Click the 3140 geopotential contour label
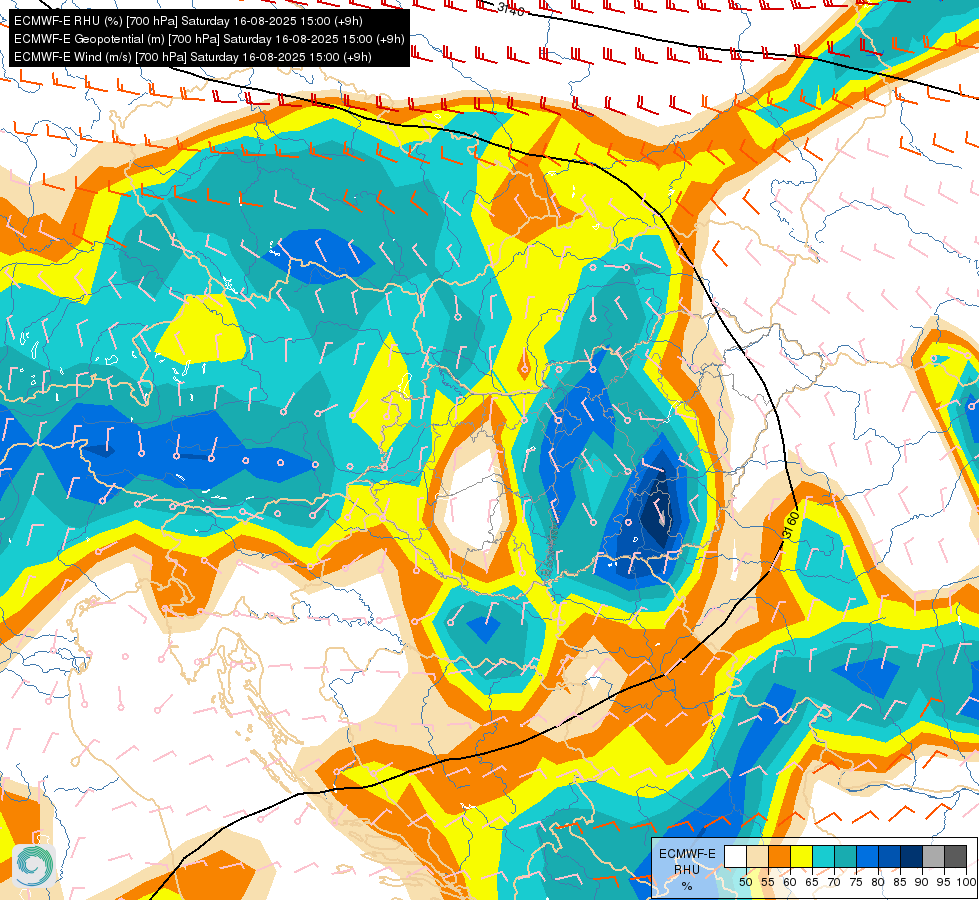 511,9
